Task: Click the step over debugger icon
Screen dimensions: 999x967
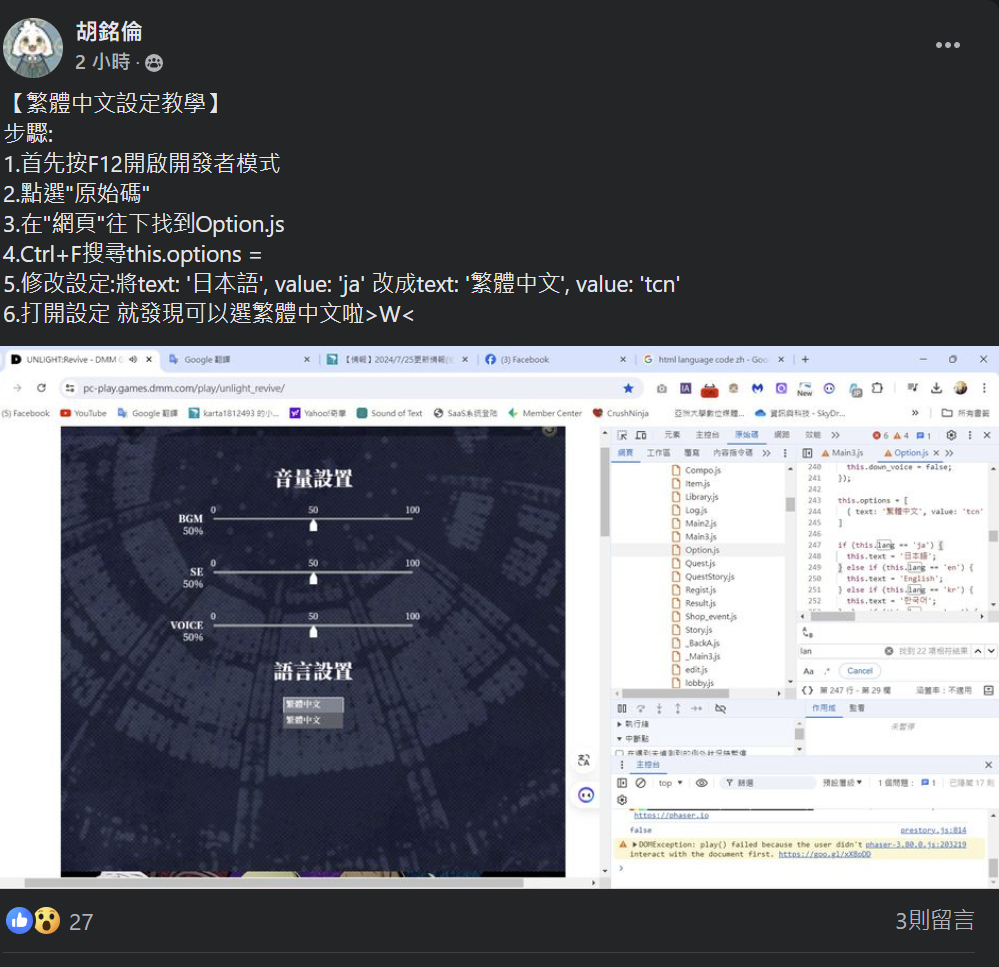Action: click(x=641, y=708)
